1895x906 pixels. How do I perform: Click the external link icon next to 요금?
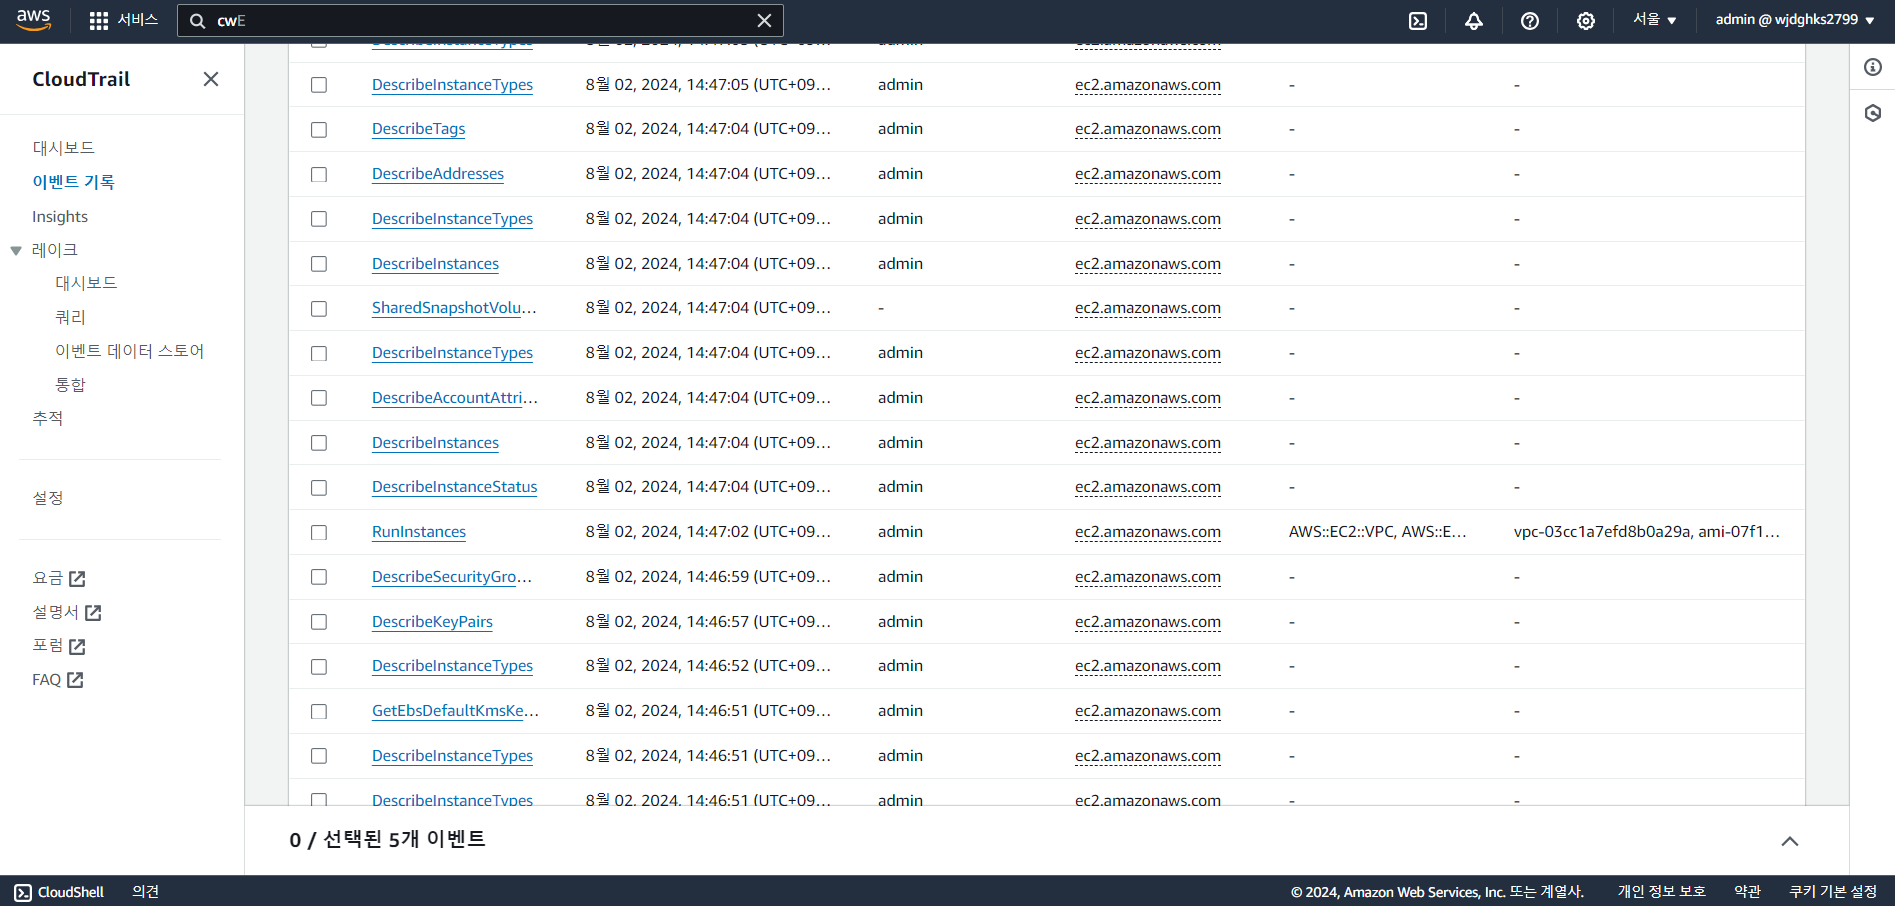[x=78, y=578]
